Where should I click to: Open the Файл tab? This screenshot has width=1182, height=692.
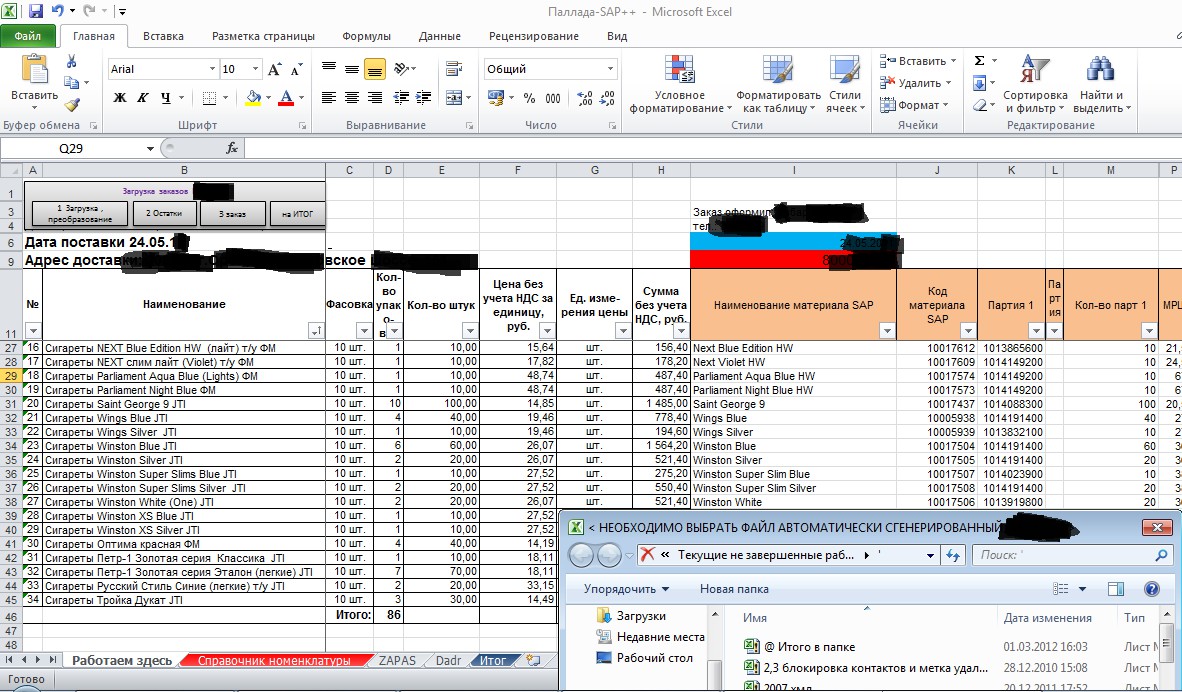[28, 36]
